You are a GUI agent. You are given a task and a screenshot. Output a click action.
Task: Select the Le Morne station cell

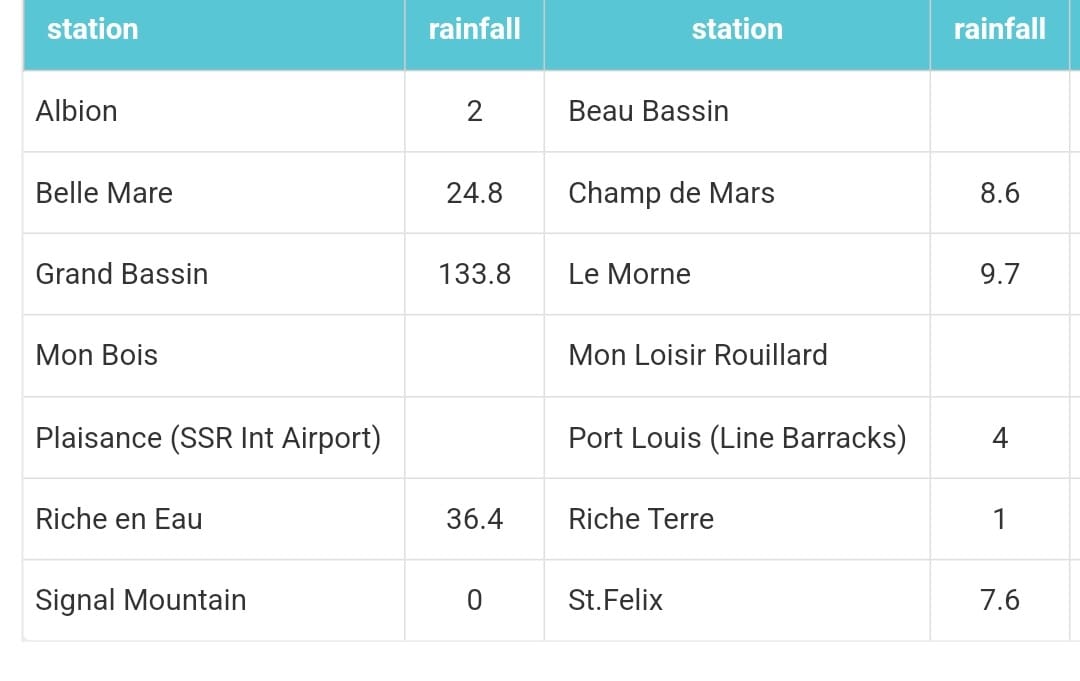629,274
